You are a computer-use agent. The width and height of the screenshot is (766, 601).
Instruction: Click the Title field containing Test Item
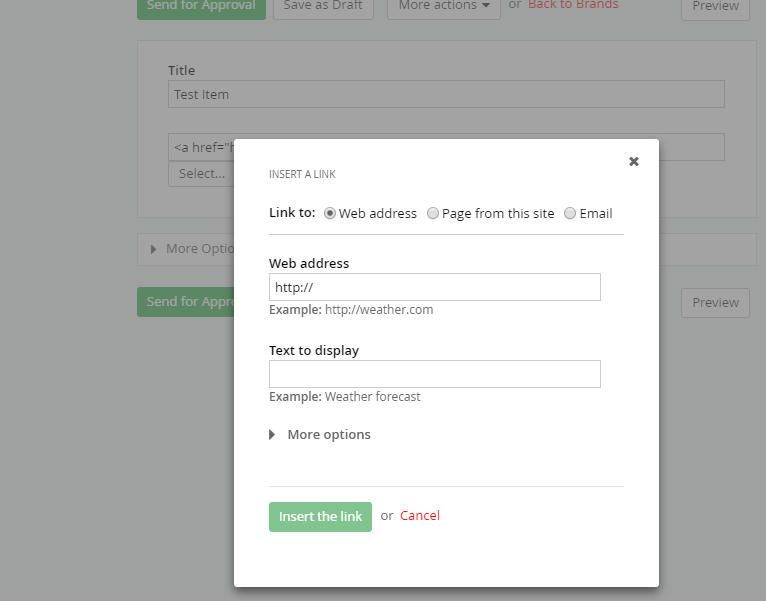(446, 94)
